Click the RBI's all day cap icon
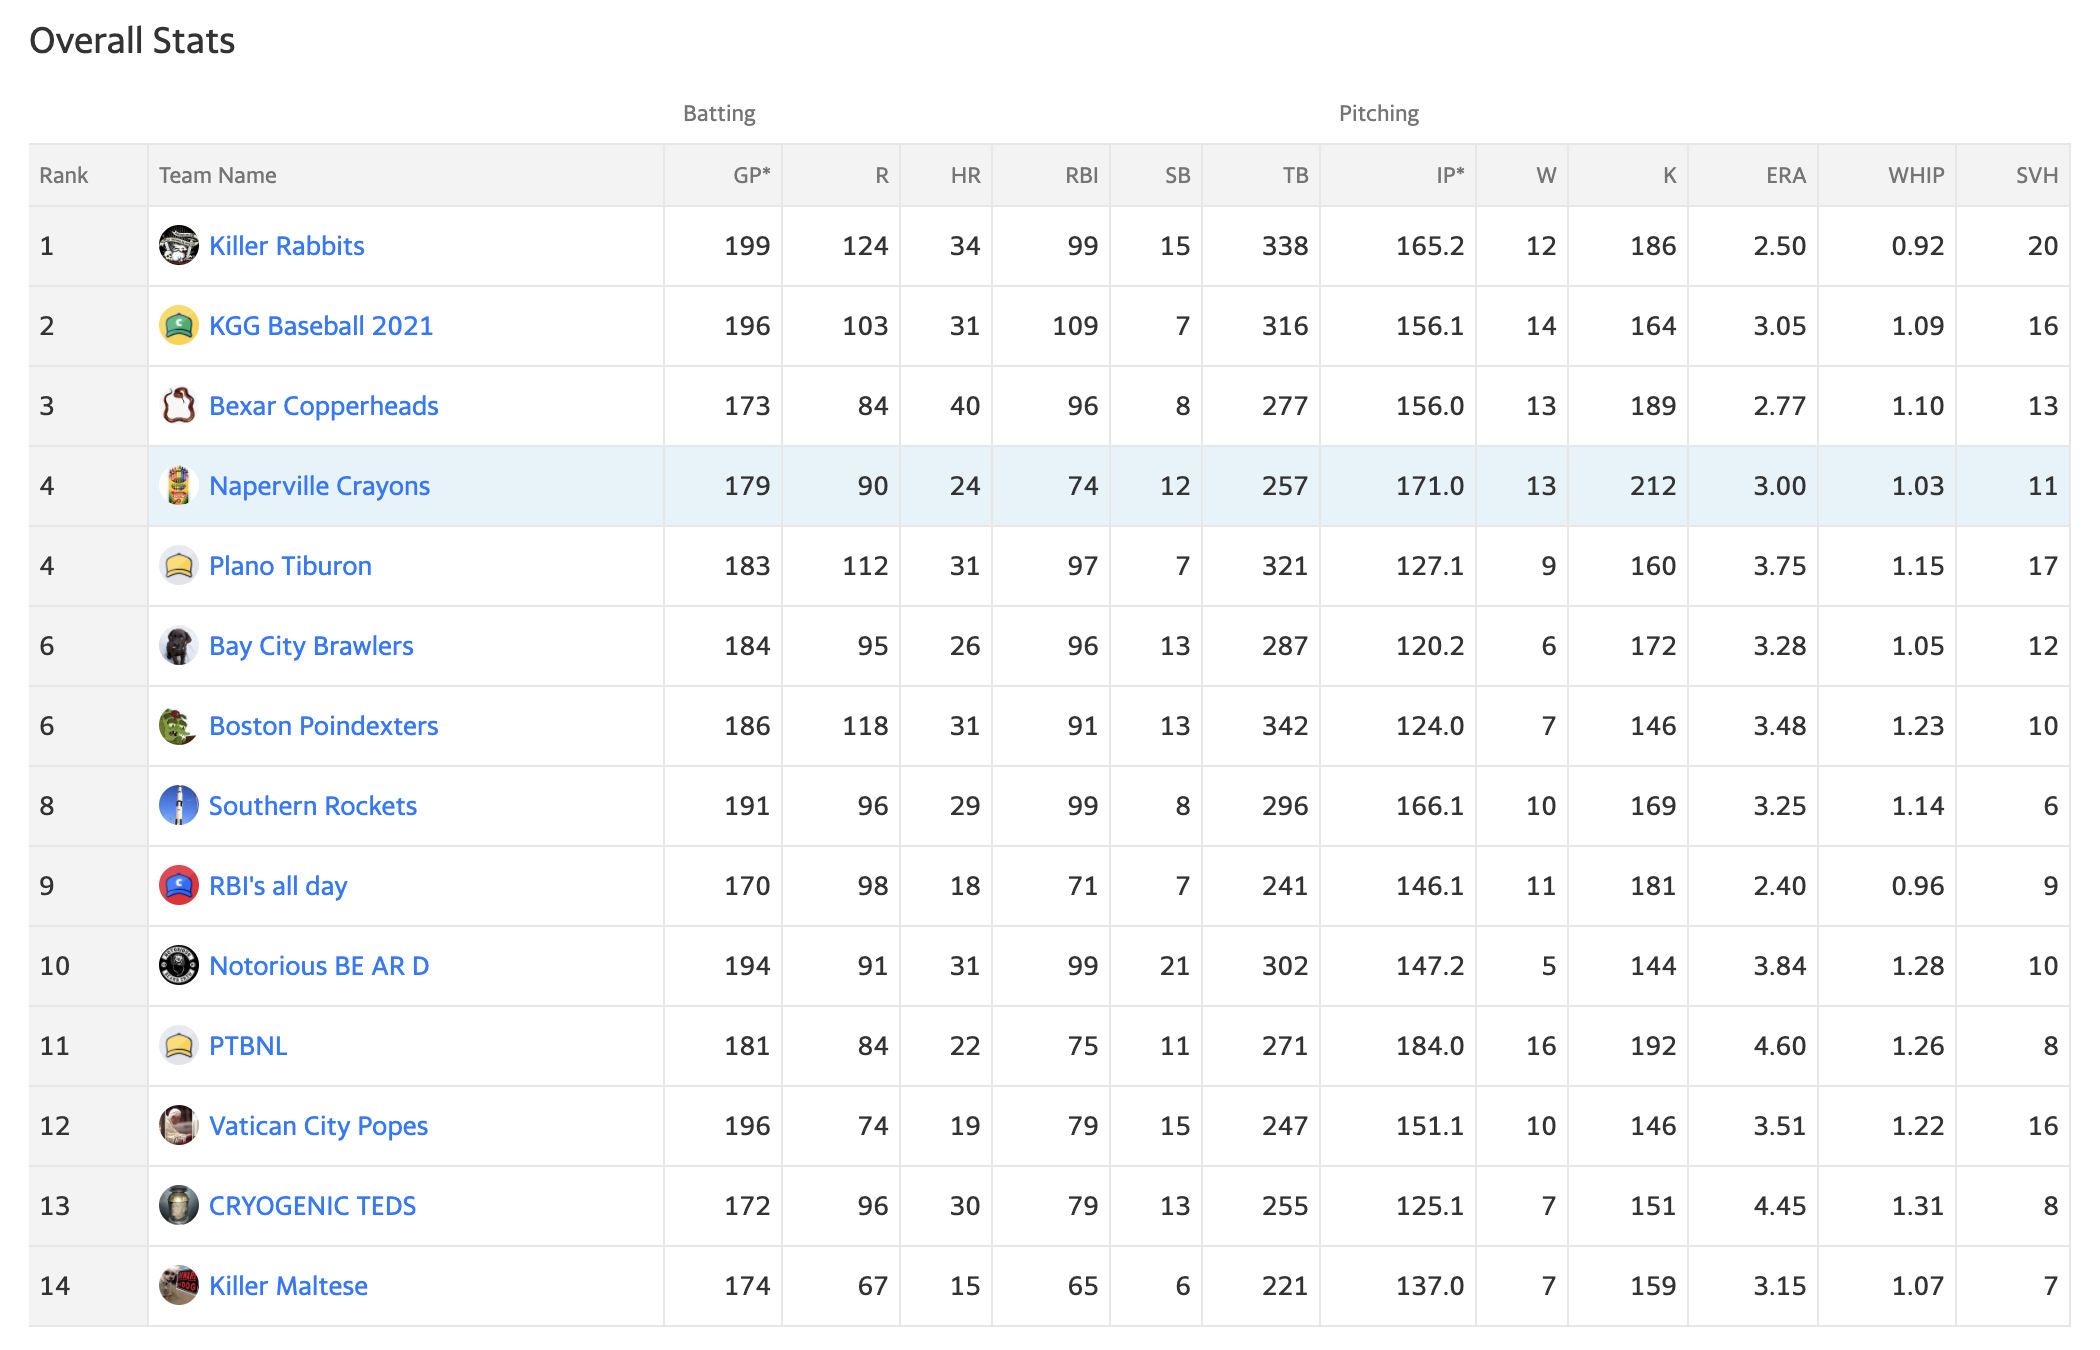Image resolution: width=2100 pixels, height=1350 pixels. (178, 885)
